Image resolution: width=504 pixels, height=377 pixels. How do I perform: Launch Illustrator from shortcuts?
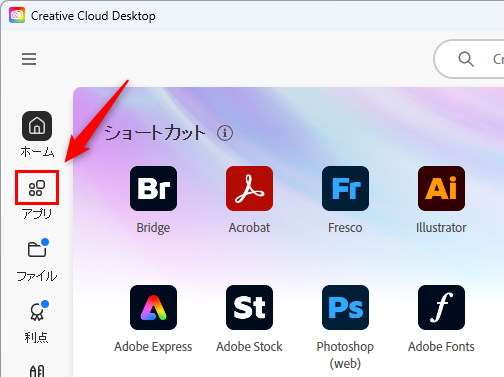tap(441, 188)
